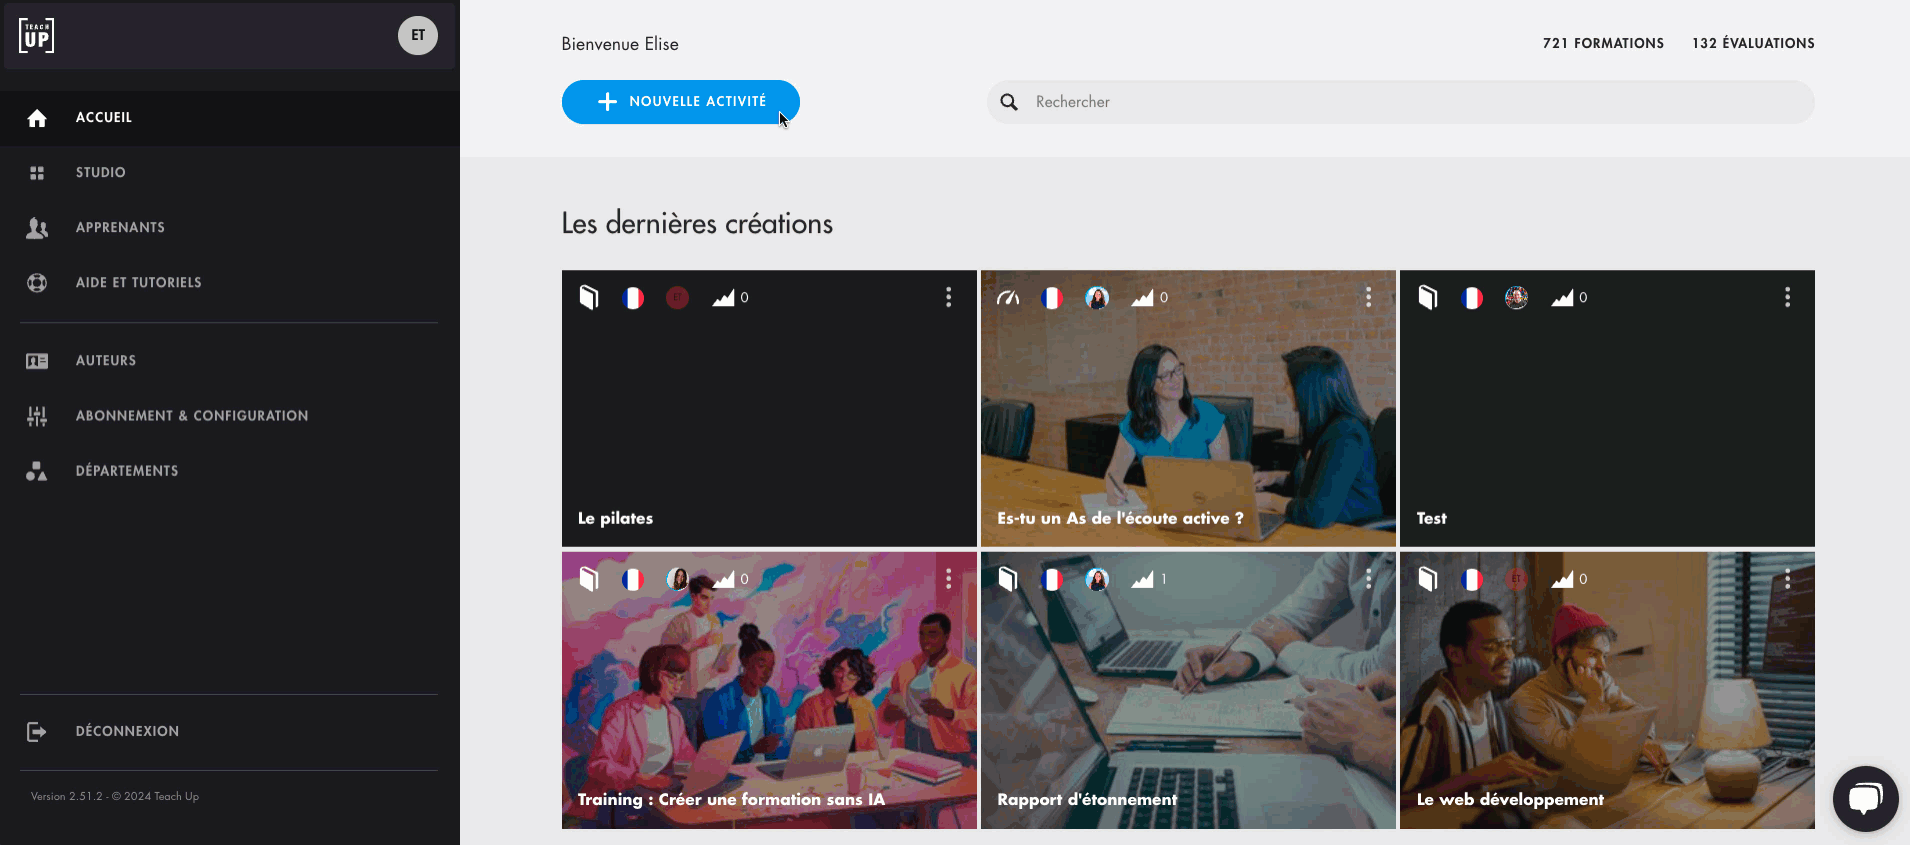Click the Teach Up logo
The width and height of the screenshot is (1910, 845).
tap(37, 36)
